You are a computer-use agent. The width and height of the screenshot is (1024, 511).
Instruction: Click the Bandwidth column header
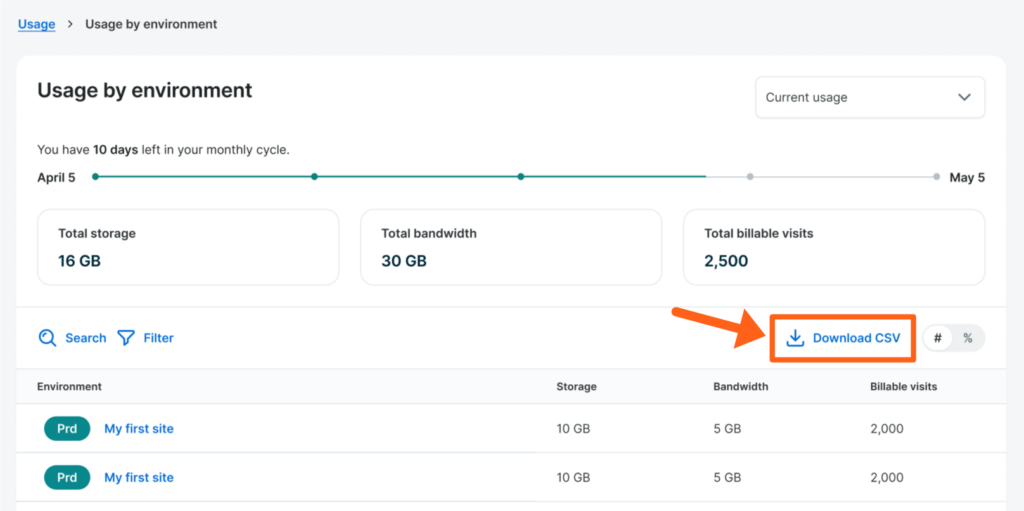coord(742,386)
